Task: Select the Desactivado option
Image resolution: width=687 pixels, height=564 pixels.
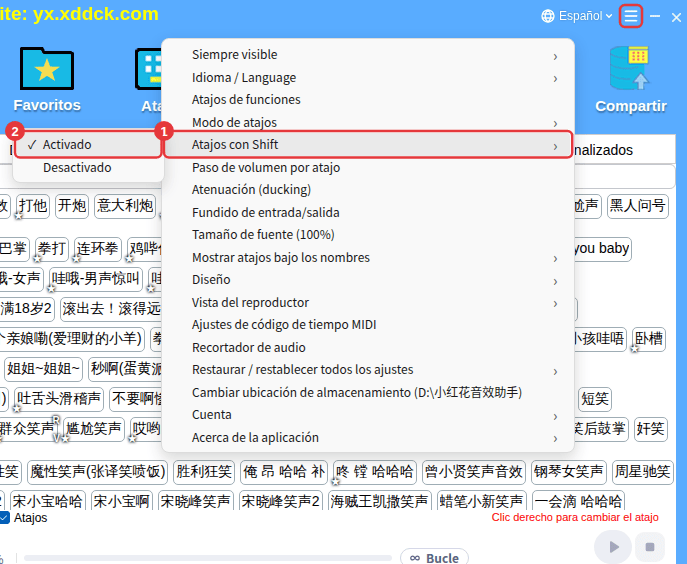Action: 88,167
